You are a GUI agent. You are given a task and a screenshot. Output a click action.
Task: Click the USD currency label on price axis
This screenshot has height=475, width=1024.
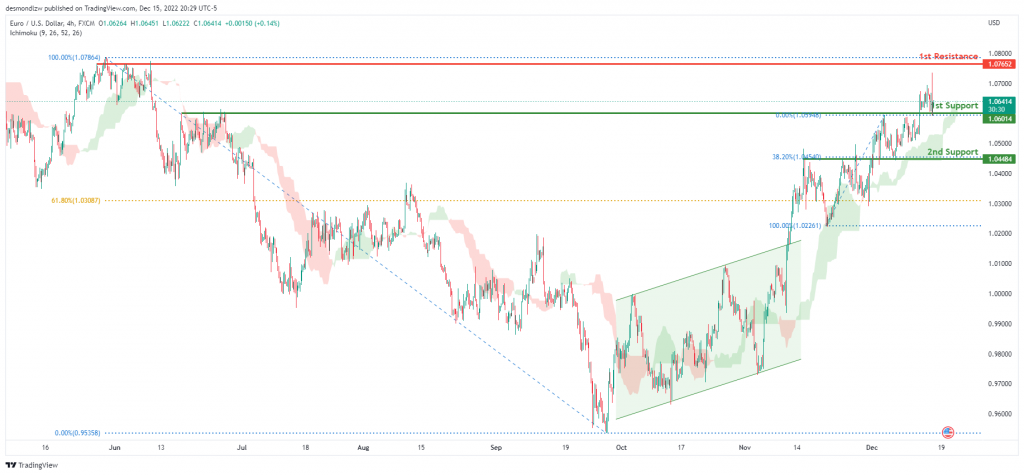[995, 23]
